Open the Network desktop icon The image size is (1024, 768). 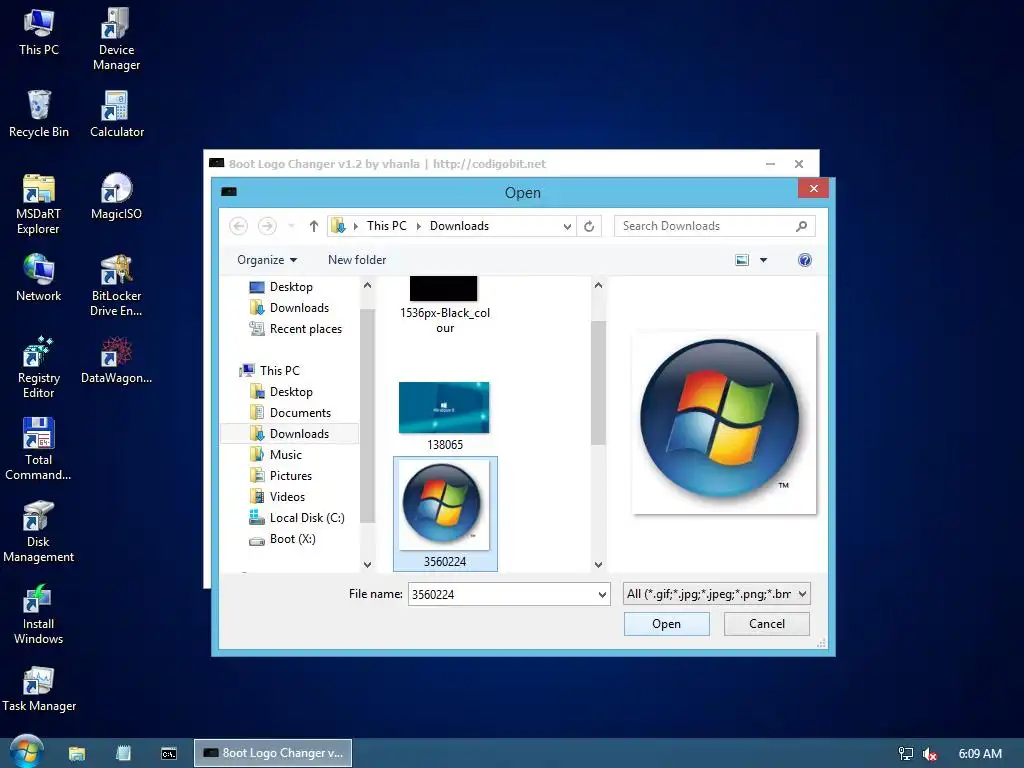pyautogui.click(x=39, y=278)
